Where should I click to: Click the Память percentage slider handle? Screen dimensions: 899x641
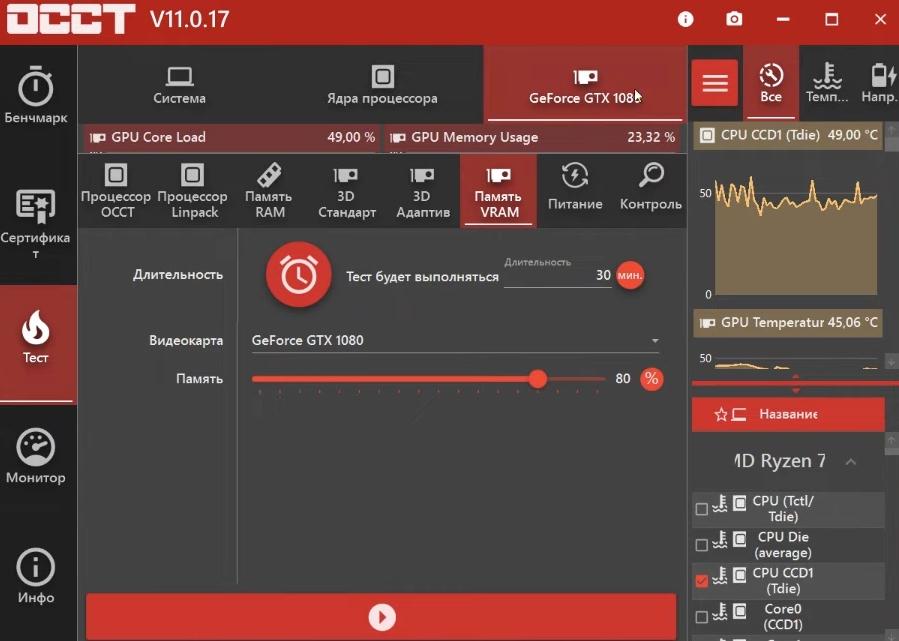[538, 379]
